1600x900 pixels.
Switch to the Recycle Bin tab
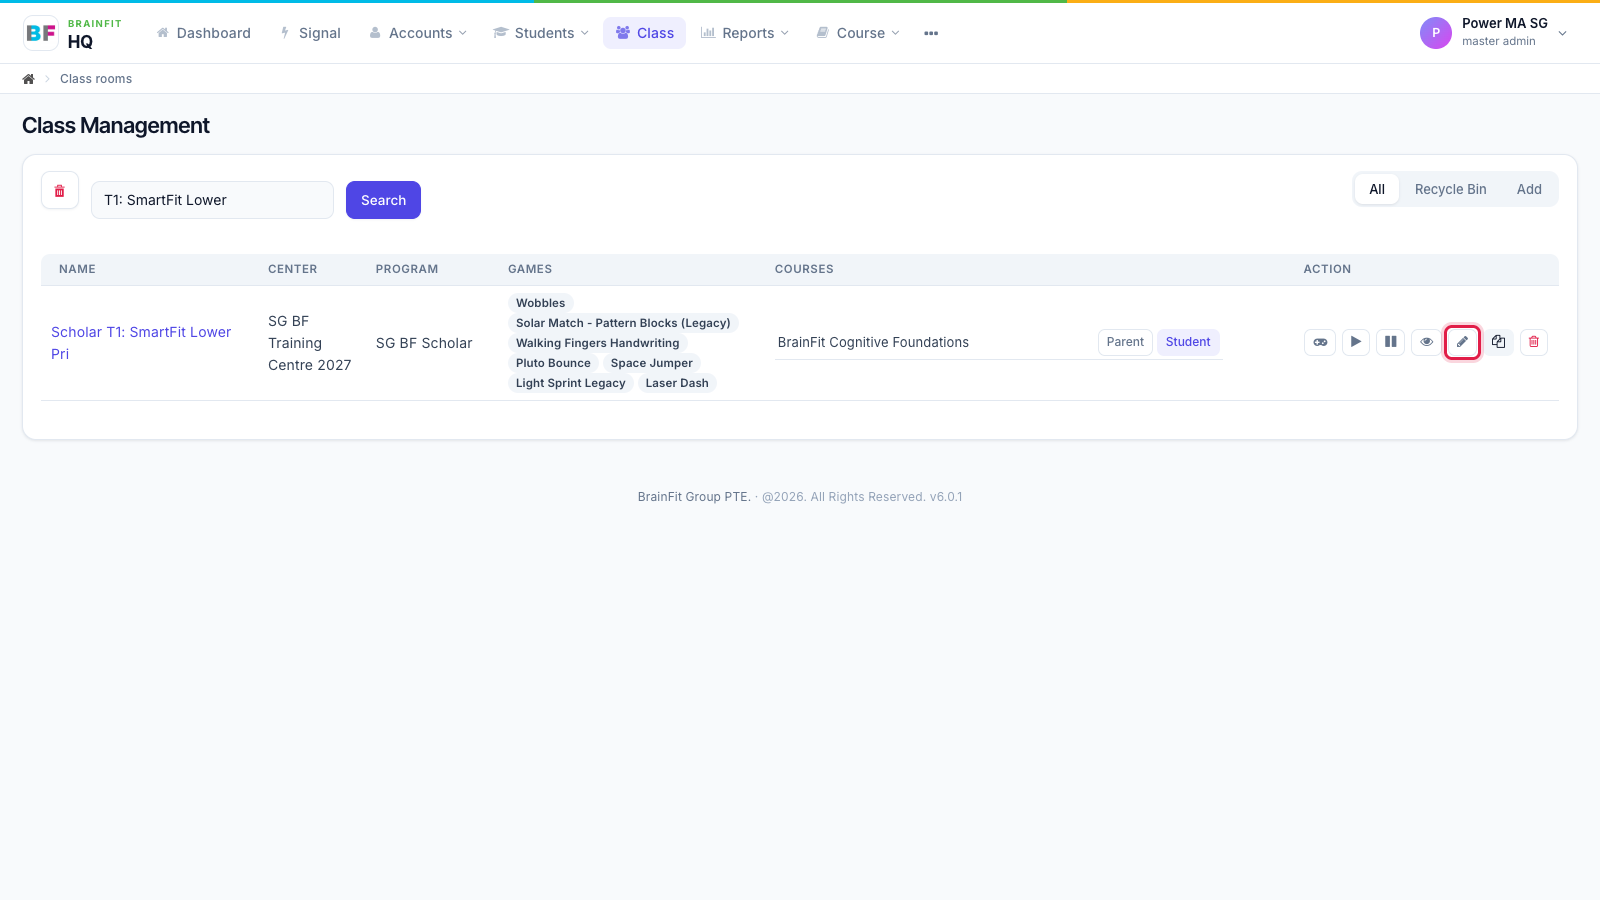tap(1450, 189)
